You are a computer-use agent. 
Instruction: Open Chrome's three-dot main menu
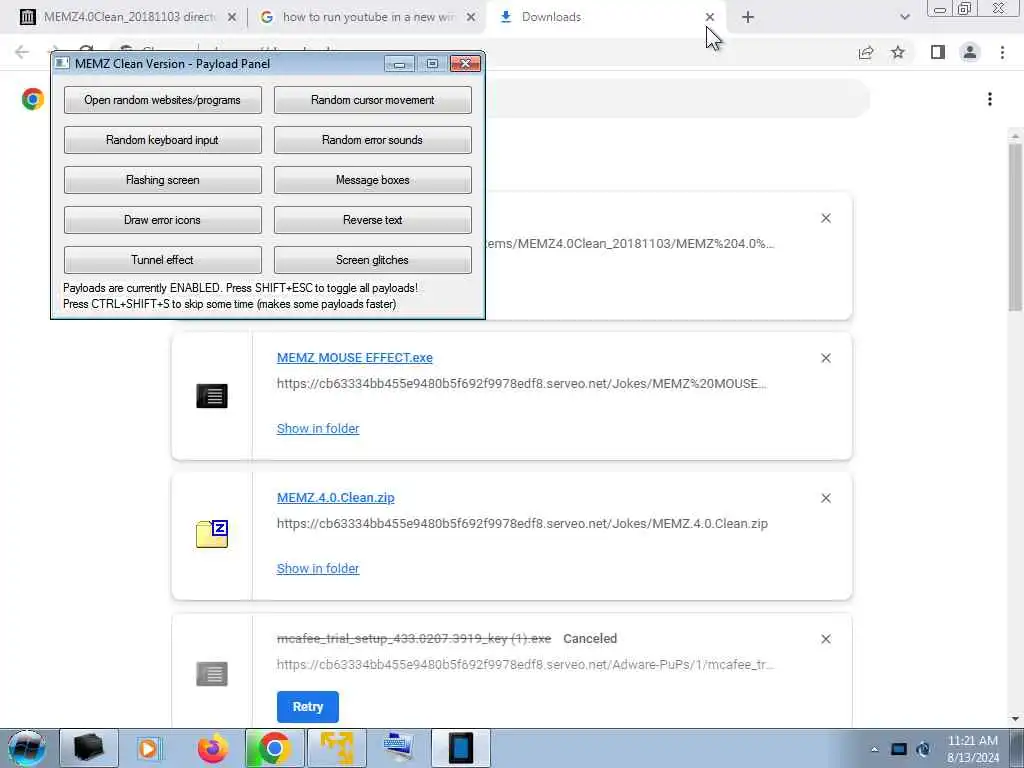pyautogui.click(x=1002, y=52)
